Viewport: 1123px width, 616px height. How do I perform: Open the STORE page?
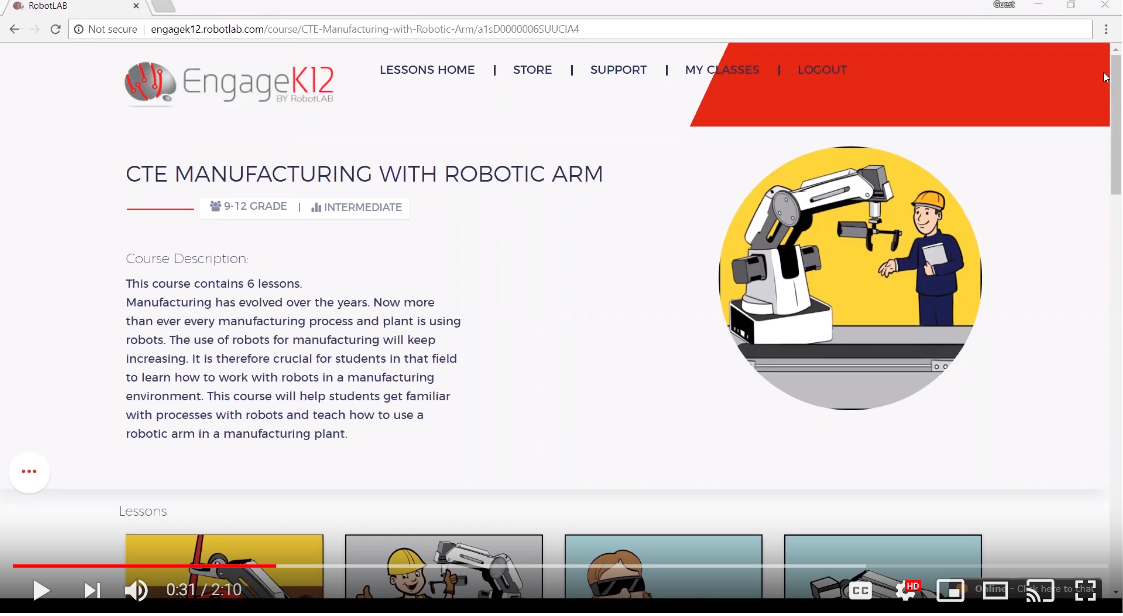(x=532, y=70)
